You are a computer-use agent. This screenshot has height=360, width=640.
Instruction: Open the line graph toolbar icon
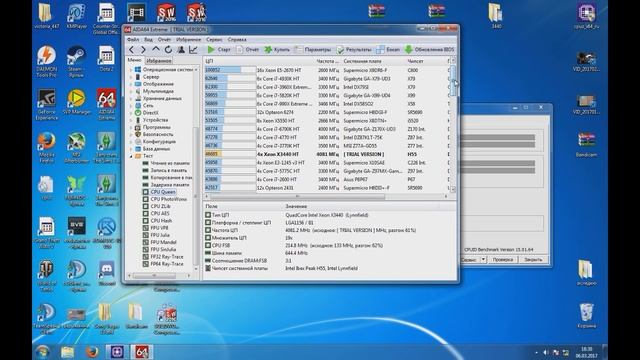[x=193, y=50]
